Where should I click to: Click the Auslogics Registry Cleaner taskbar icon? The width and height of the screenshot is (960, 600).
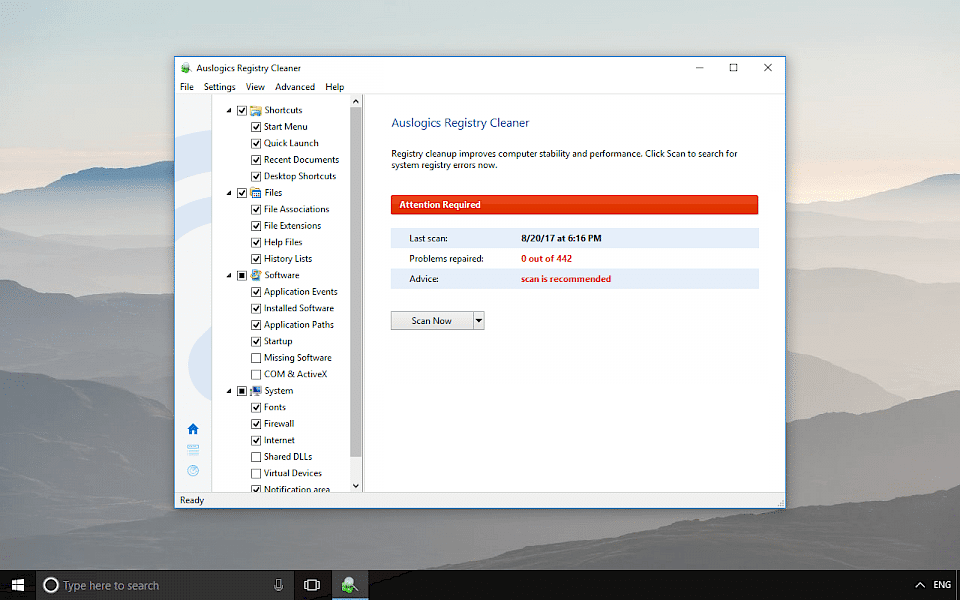point(350,585)
